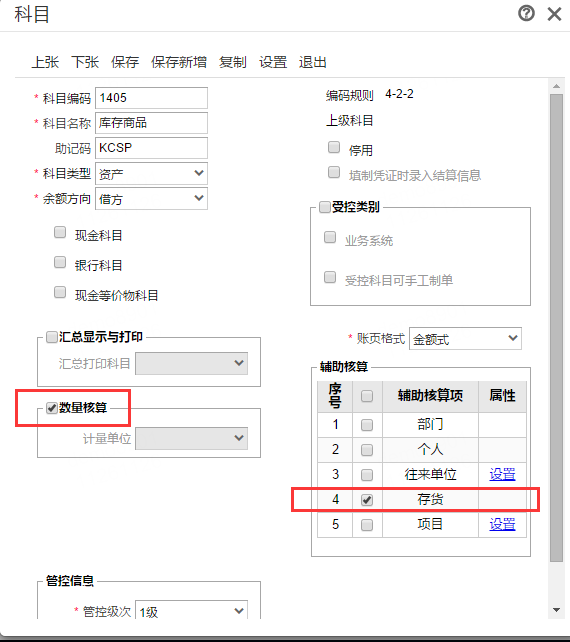Uncheck the 存货 auxiliary accounting checkbox
570x642 pixels.
click(367, 500)
